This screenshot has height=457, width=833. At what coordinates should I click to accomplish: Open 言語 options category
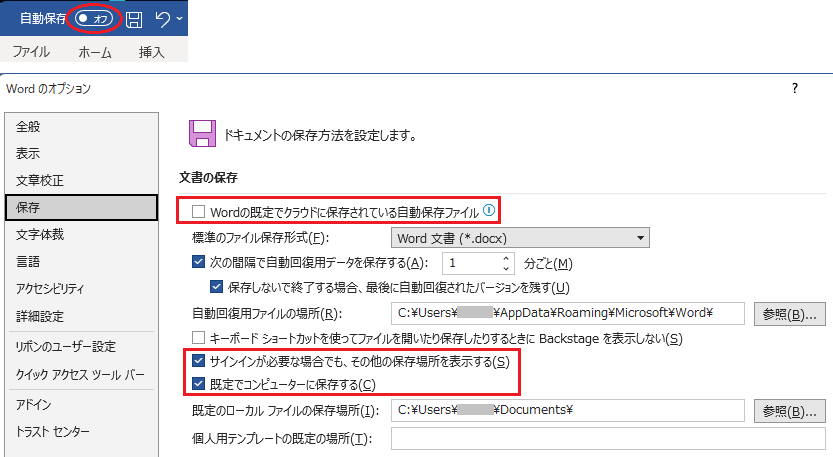(x=81, y=261)
